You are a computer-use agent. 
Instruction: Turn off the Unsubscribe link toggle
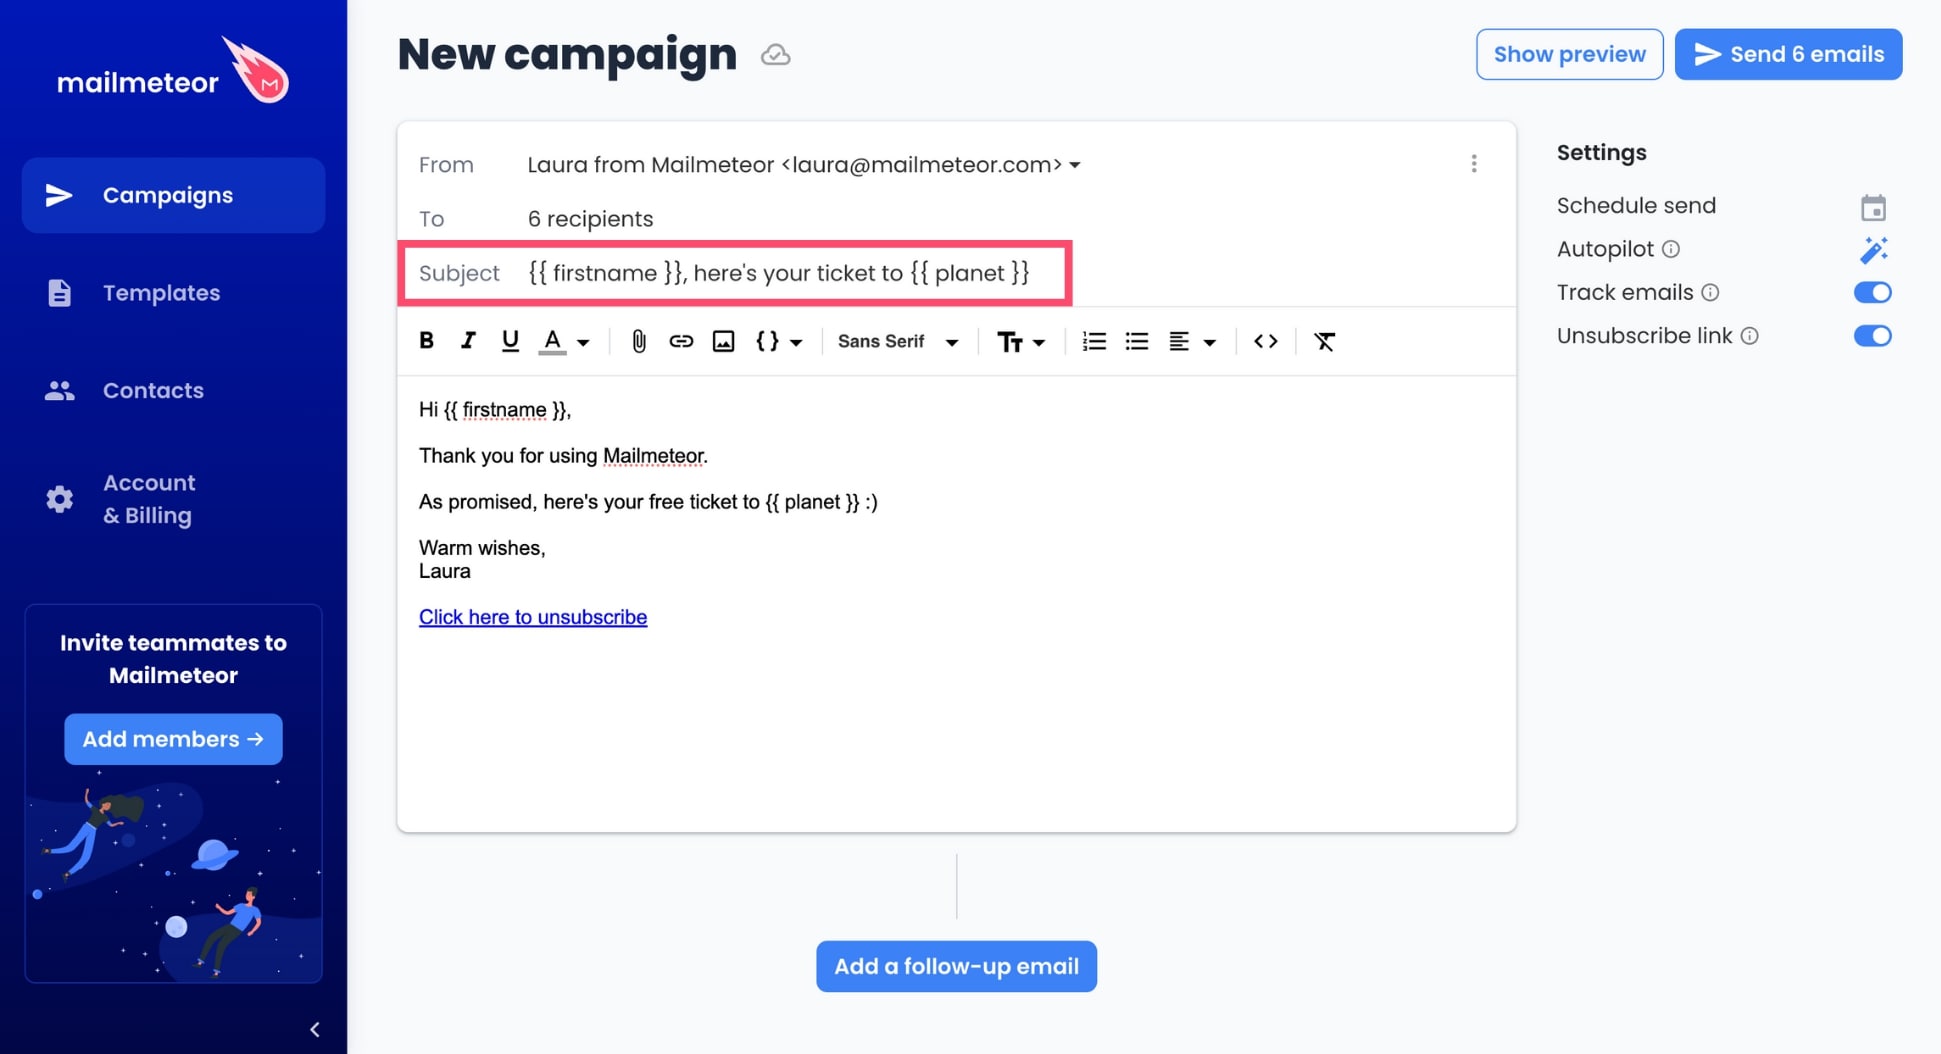[1872, 336]
